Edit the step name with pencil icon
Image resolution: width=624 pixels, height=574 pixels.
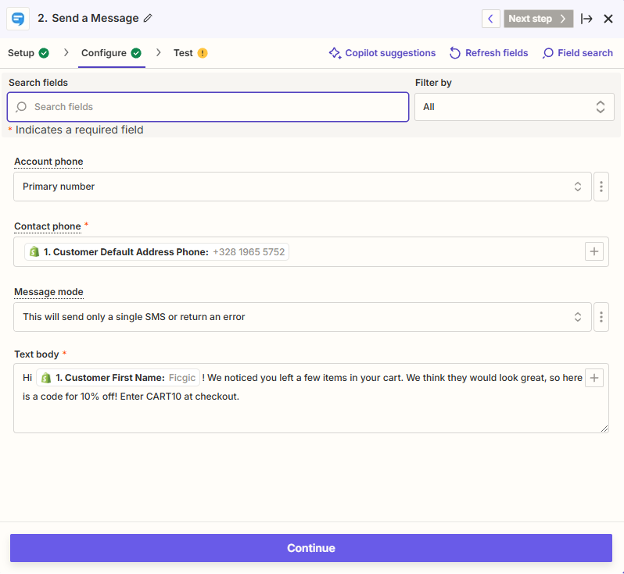[148, 18]
